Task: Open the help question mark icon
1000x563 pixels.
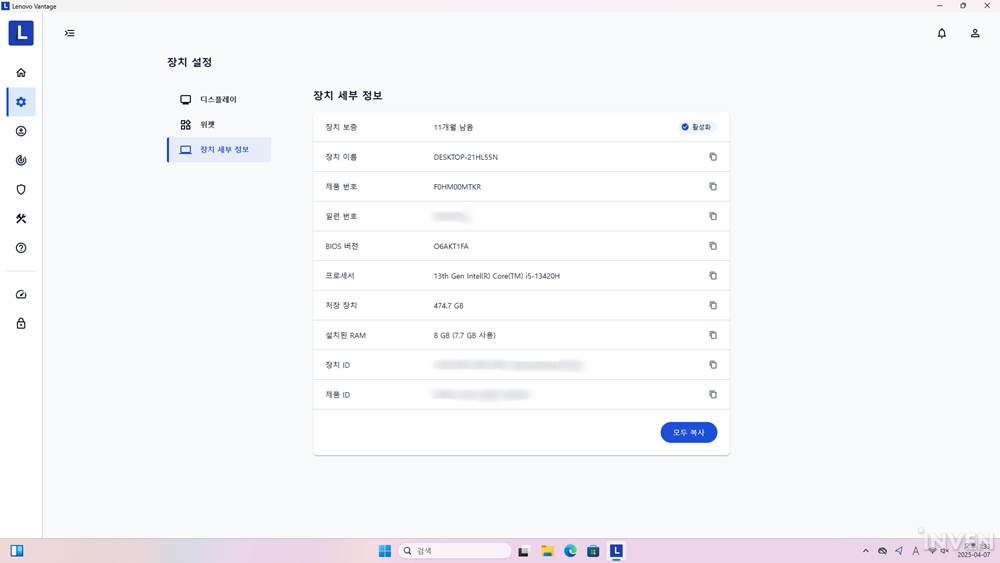Action: pyautogui.click(x=21, y=248)
